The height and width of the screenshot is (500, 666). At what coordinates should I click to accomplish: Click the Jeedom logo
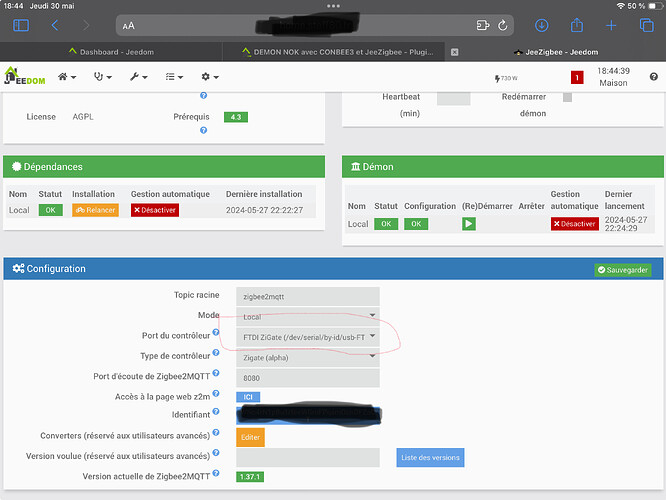pyautogui.click(x=25, y=76)
